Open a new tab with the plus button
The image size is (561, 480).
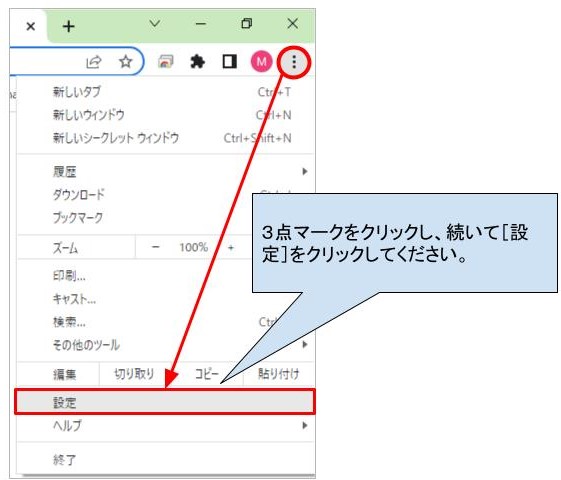click(68, 26)
